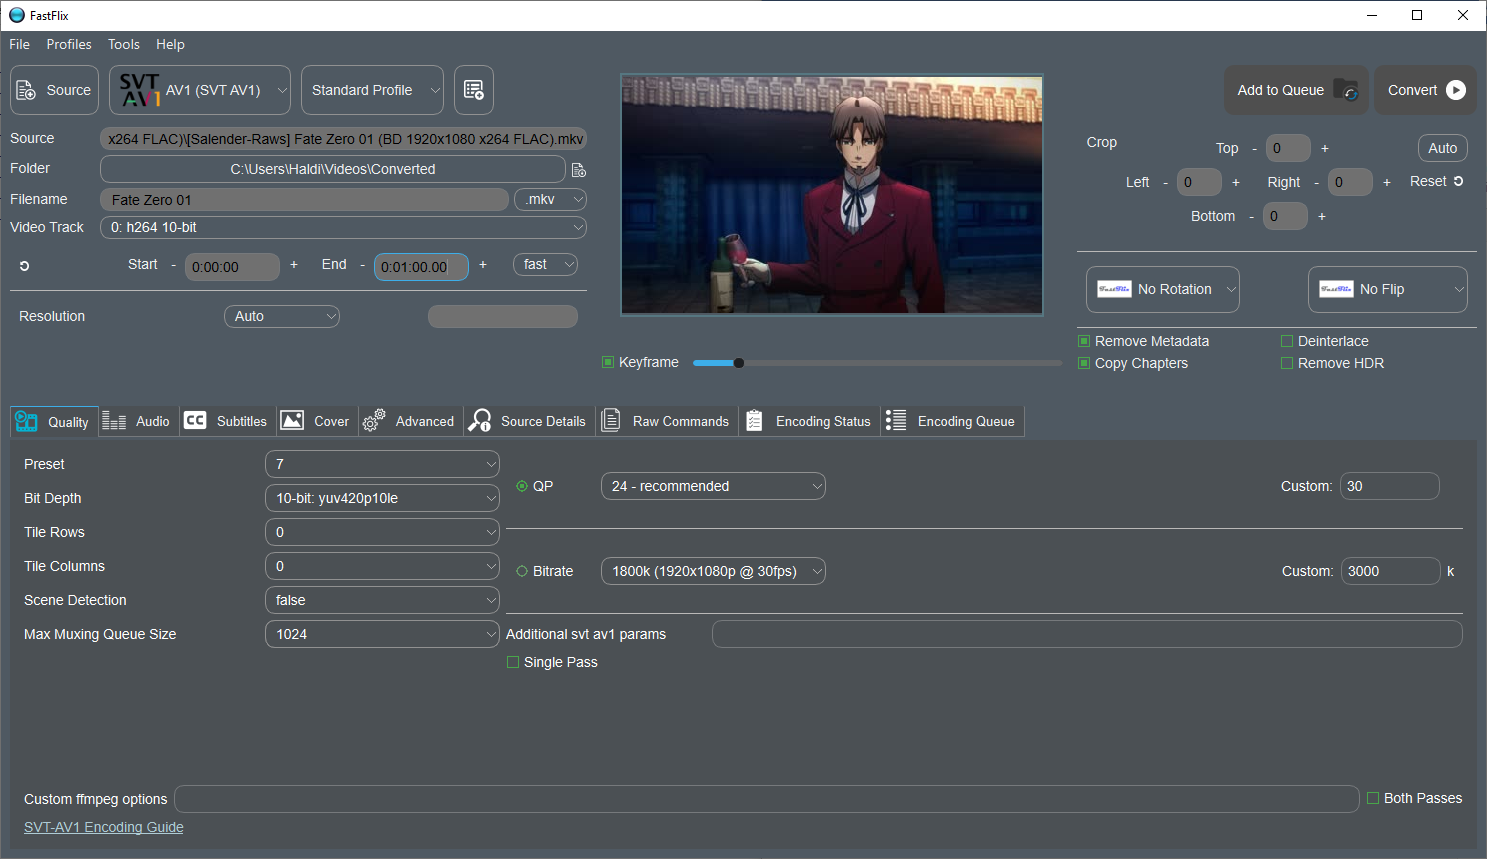1487x859 pixels.
Task: Open the AV1 (SVT AV1) encoder dropdown
Action: 200,90
